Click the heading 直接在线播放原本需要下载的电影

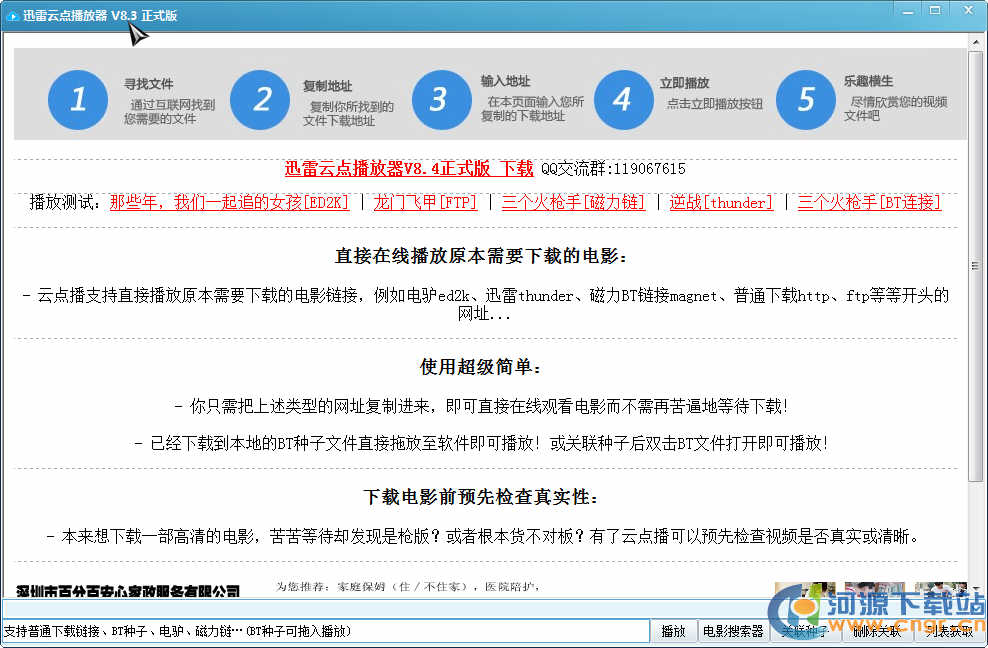click(482, 256)
